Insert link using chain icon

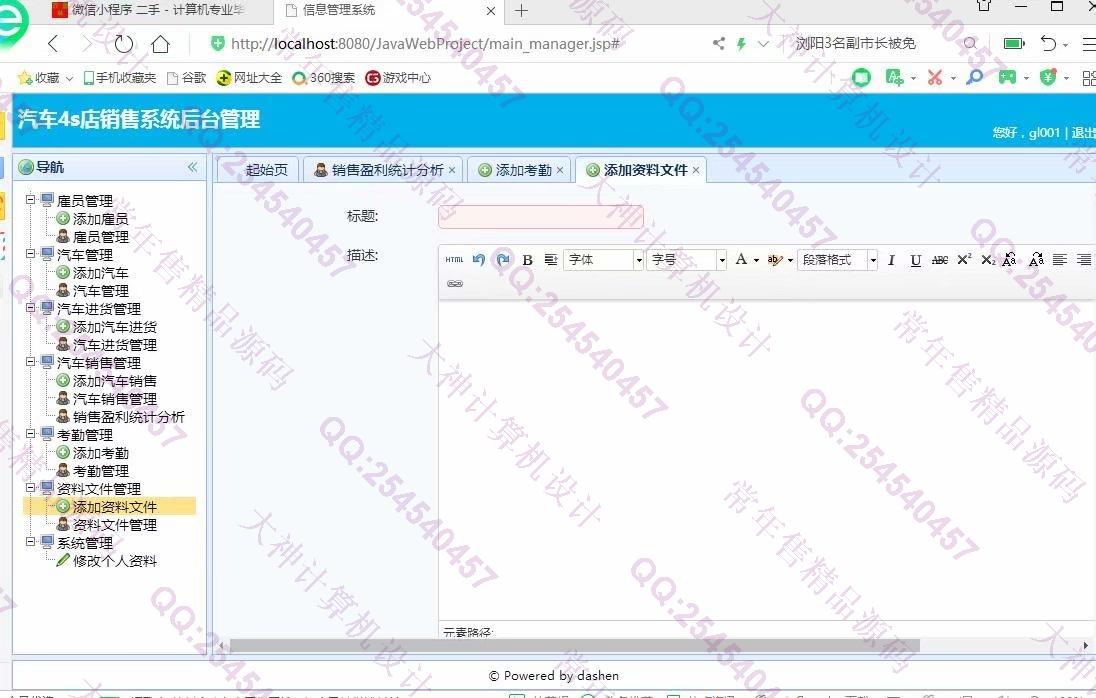click(x=455, y=284)
